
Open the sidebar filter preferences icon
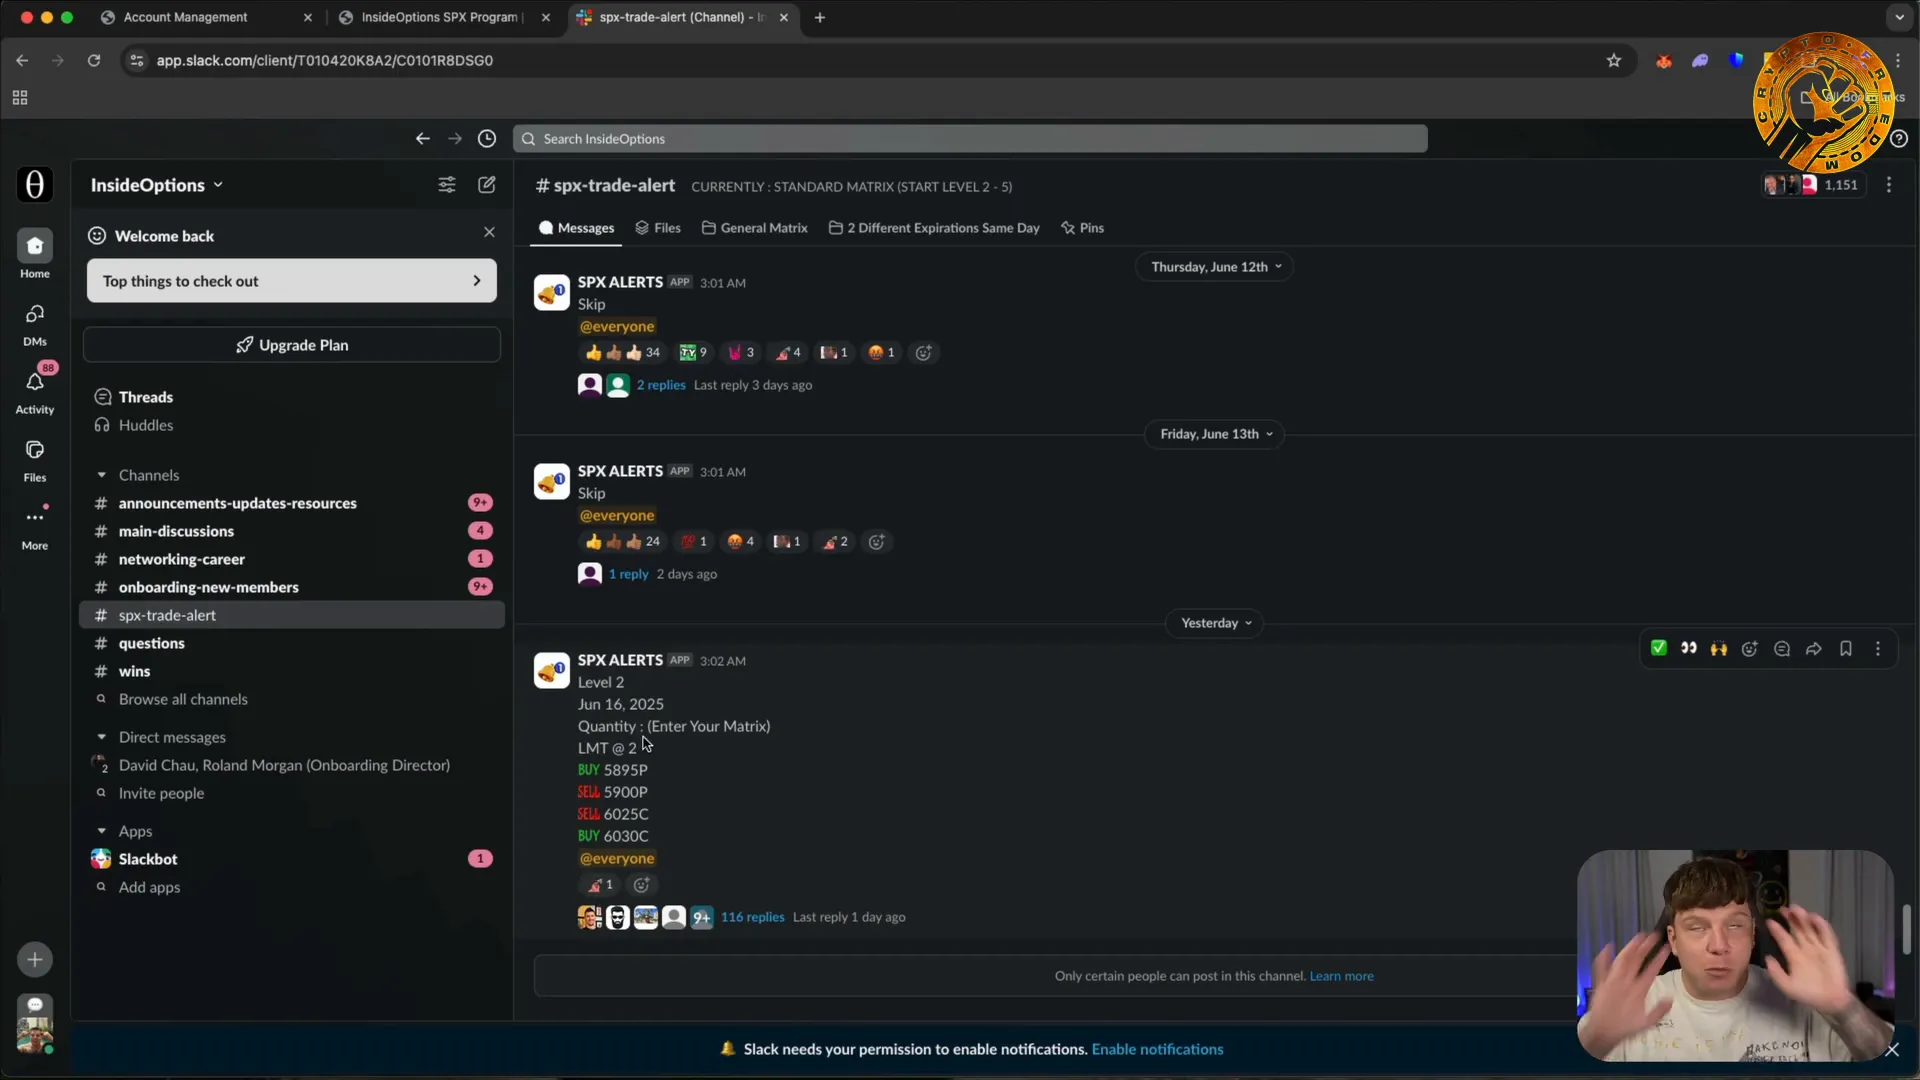click(x=447, y=185)
